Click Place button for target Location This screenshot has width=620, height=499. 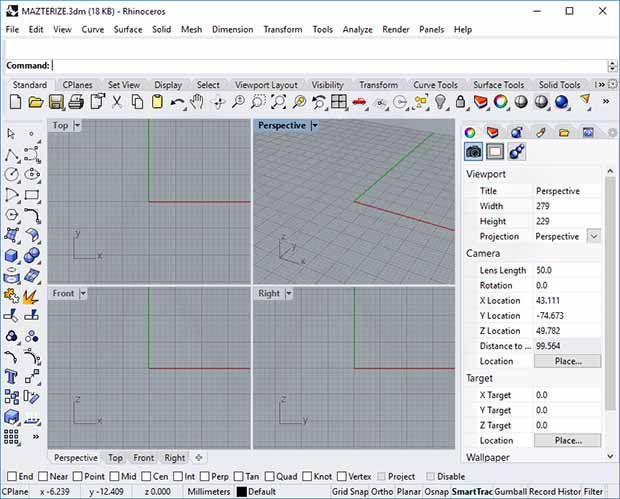(x=568, y=440)
